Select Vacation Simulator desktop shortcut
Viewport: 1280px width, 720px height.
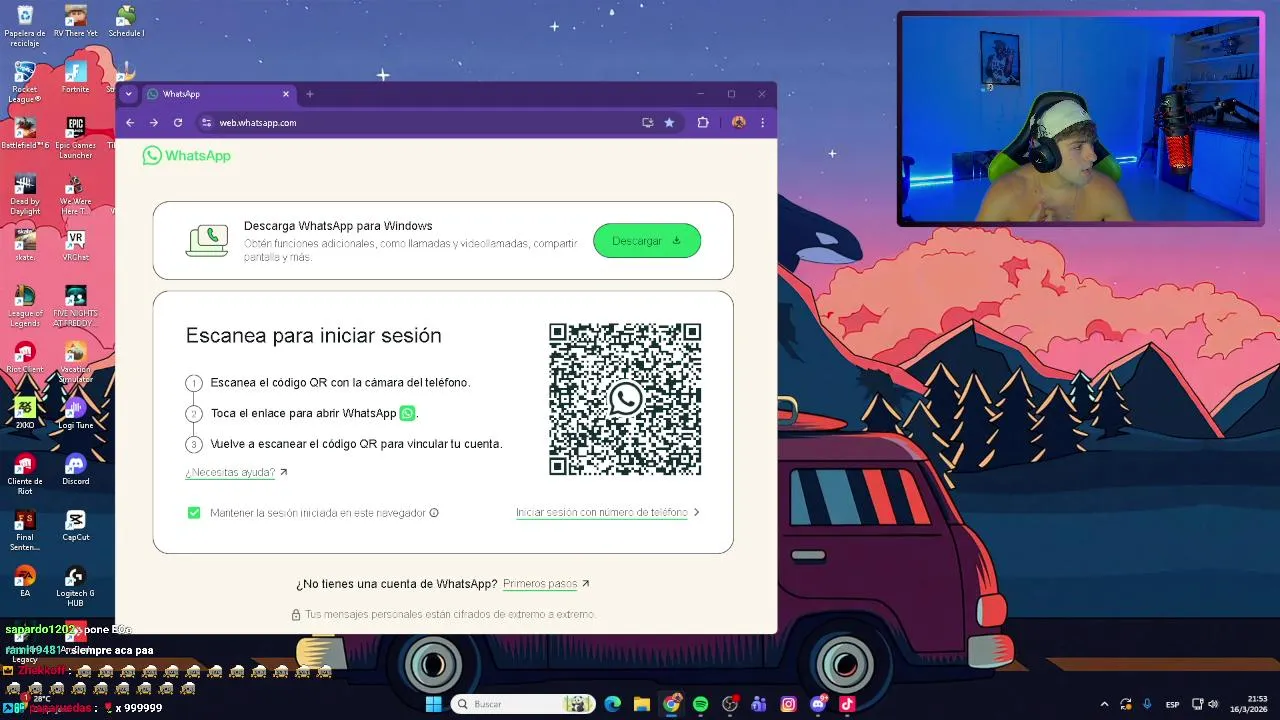click(x=75, y=362)
